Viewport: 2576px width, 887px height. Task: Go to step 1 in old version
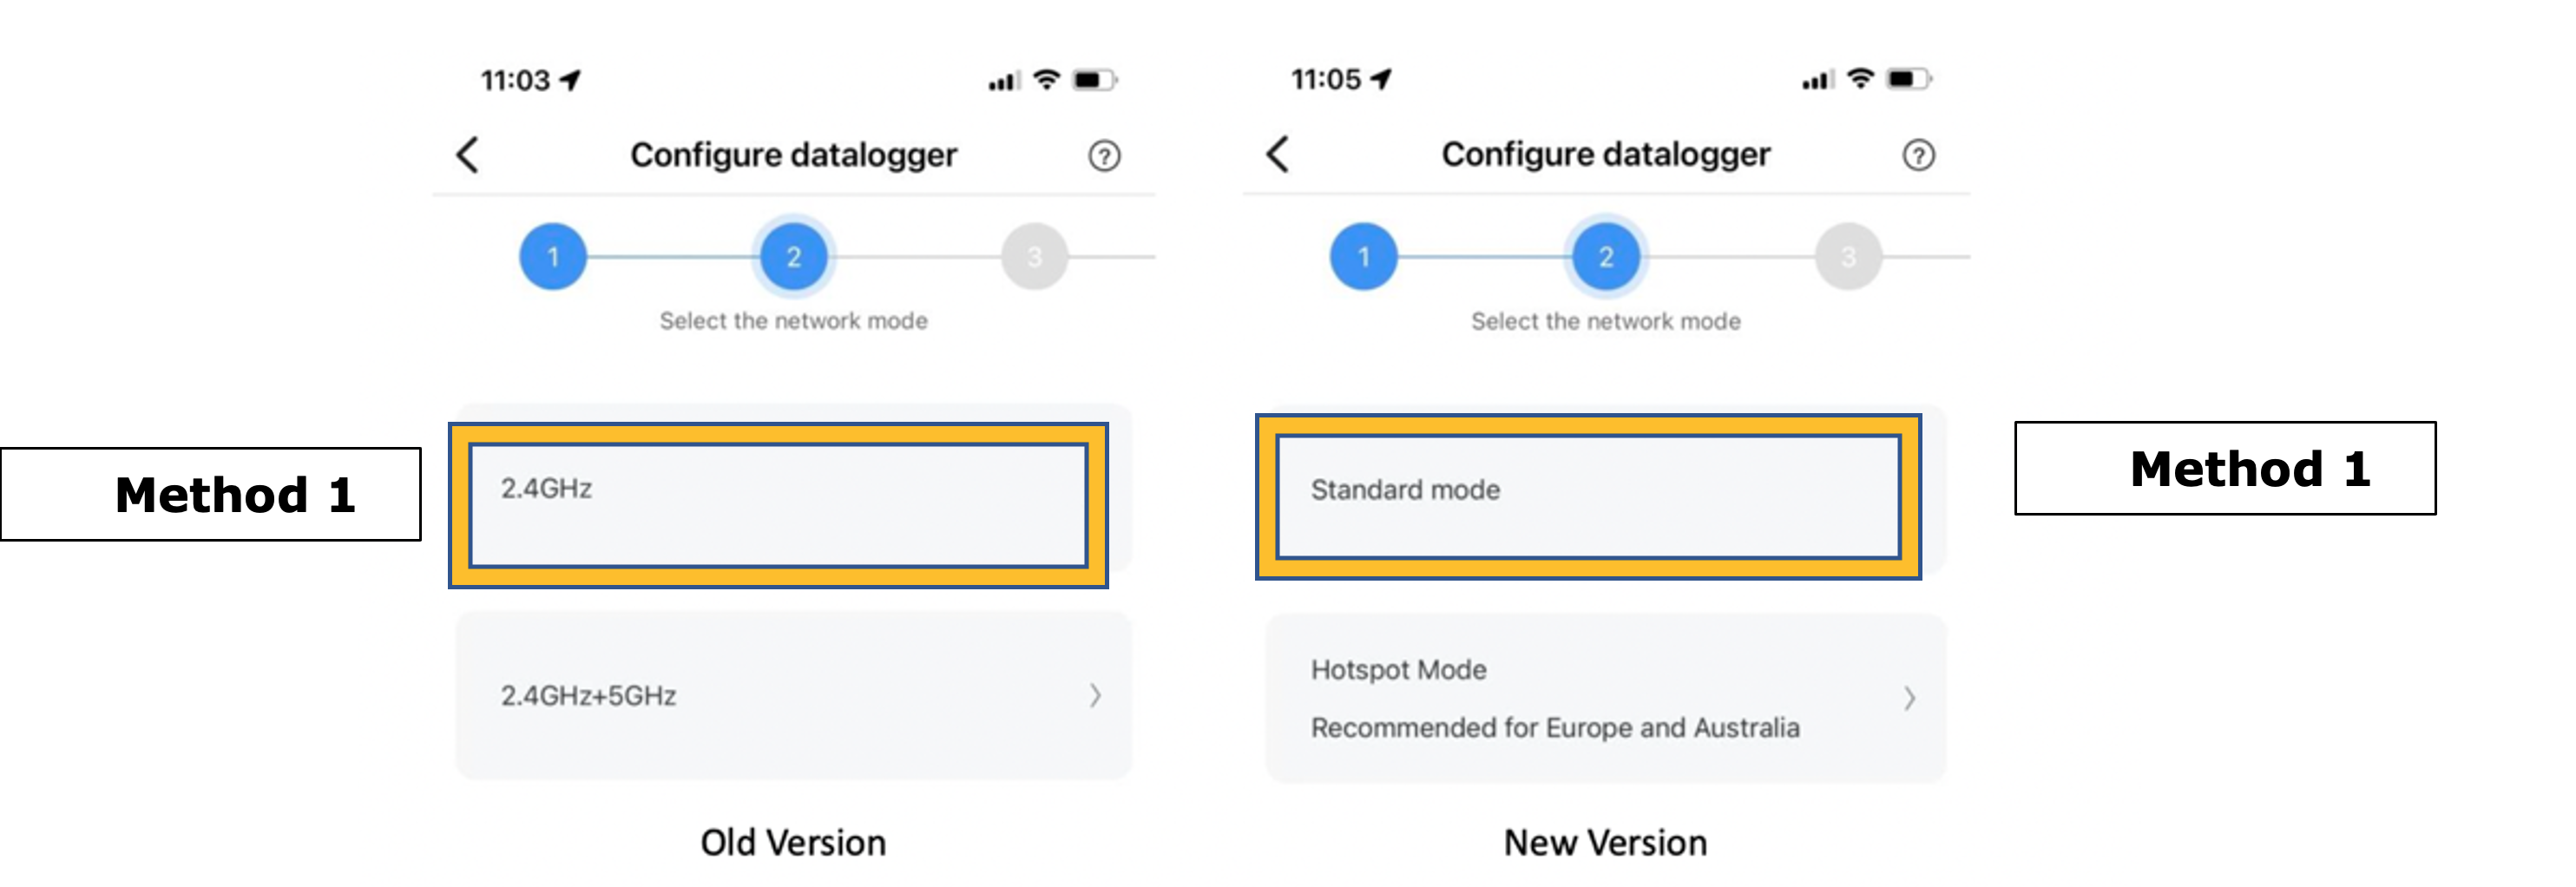coord(552,257)
